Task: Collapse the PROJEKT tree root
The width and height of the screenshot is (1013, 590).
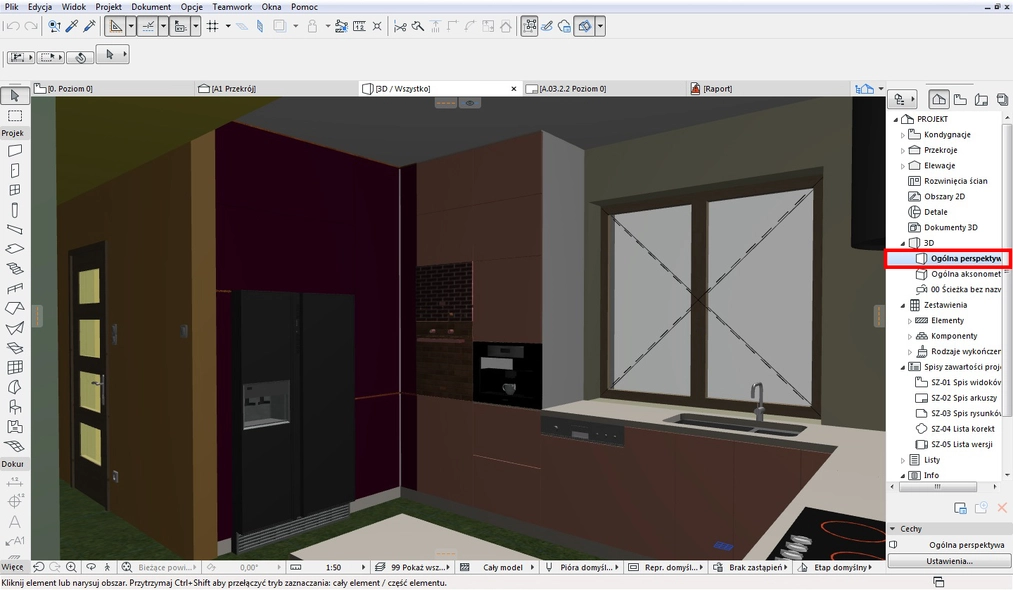Action: click(x=895, y=120)
